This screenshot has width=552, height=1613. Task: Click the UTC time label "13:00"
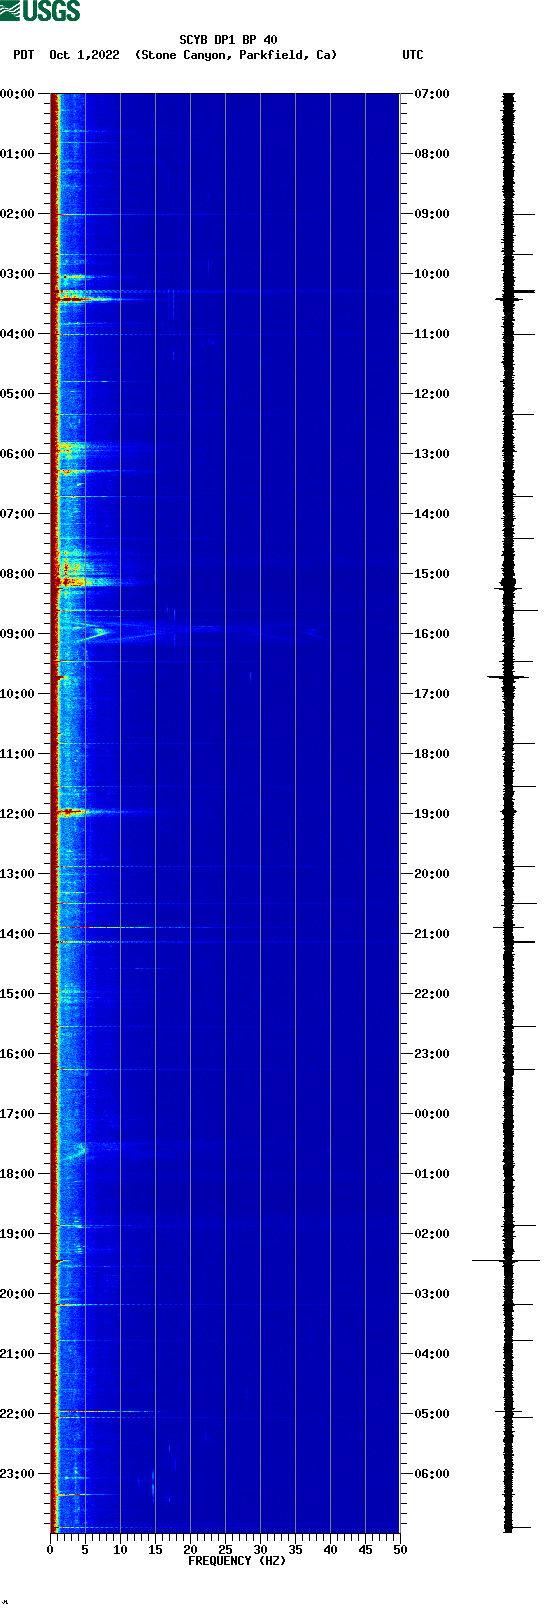click(432, 454)
